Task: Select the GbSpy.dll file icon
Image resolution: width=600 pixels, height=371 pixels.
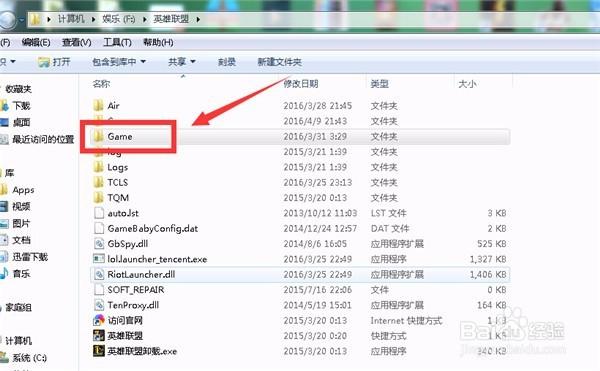Action: 99,243
